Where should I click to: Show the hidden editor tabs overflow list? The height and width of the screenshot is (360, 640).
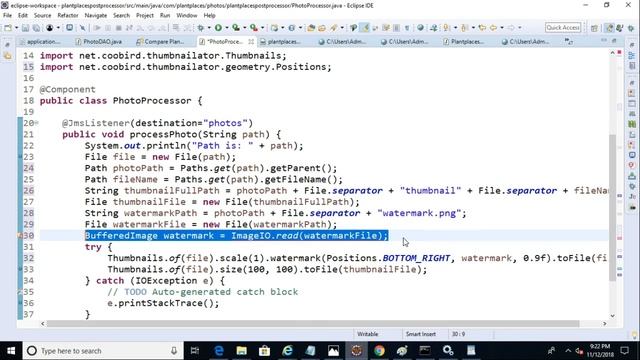tap(568, 41)
